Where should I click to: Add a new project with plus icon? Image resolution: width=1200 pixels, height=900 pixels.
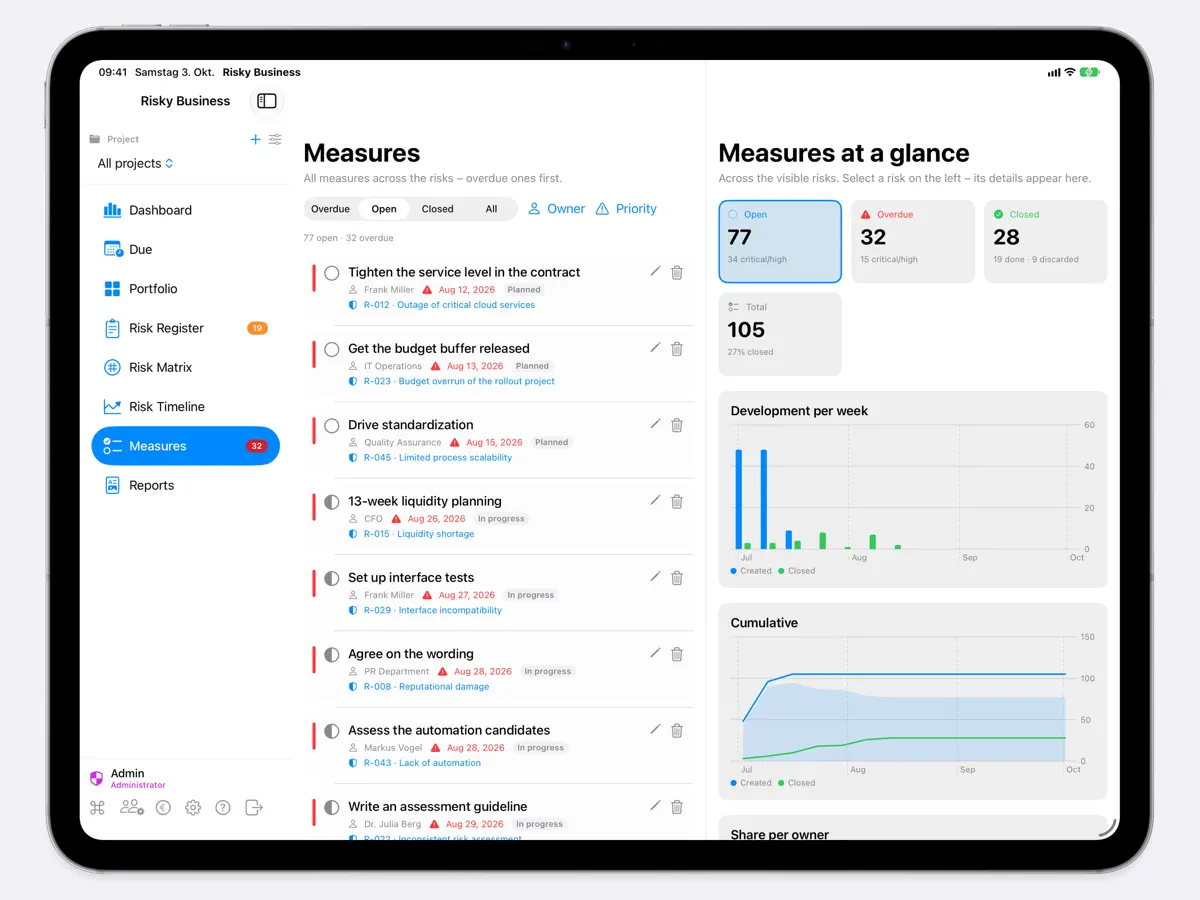pyautogui.click(x=255, y=139)
